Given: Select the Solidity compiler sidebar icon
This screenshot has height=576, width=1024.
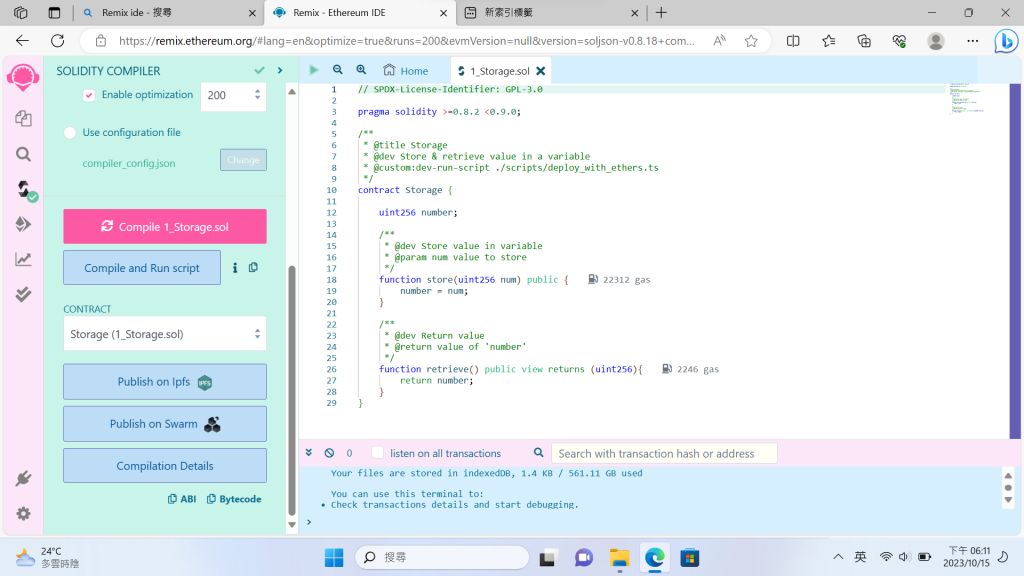Looking at the screenshot, I should click(24, 189).
